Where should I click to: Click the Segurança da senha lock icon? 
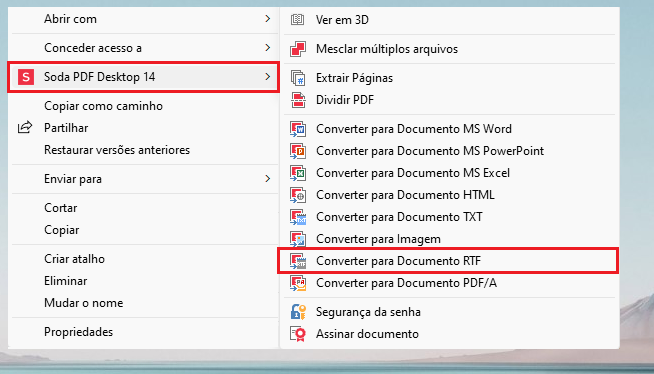[298, 312]
